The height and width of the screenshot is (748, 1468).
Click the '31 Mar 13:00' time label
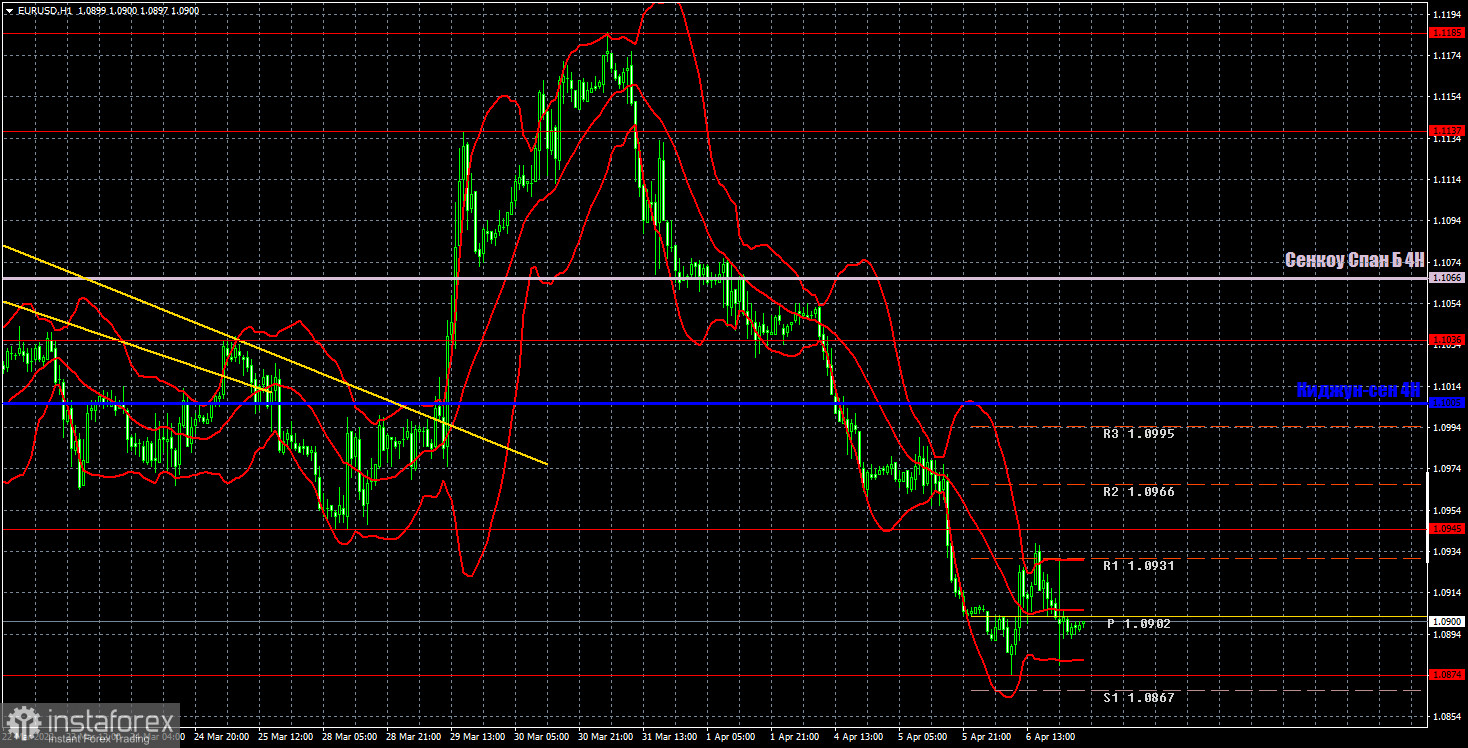coord(672,736)
